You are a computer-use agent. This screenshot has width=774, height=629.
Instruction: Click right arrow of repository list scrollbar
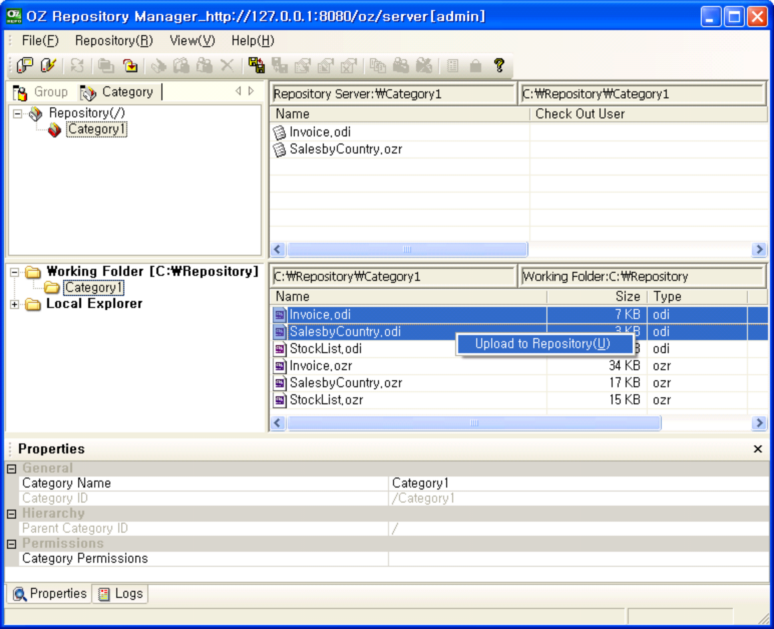click(x=759, y=249)
